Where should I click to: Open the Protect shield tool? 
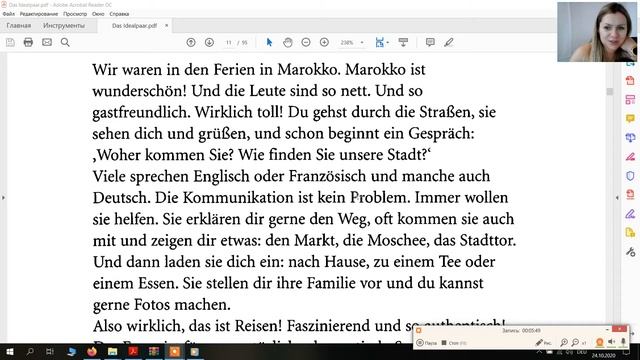[630, 176]
